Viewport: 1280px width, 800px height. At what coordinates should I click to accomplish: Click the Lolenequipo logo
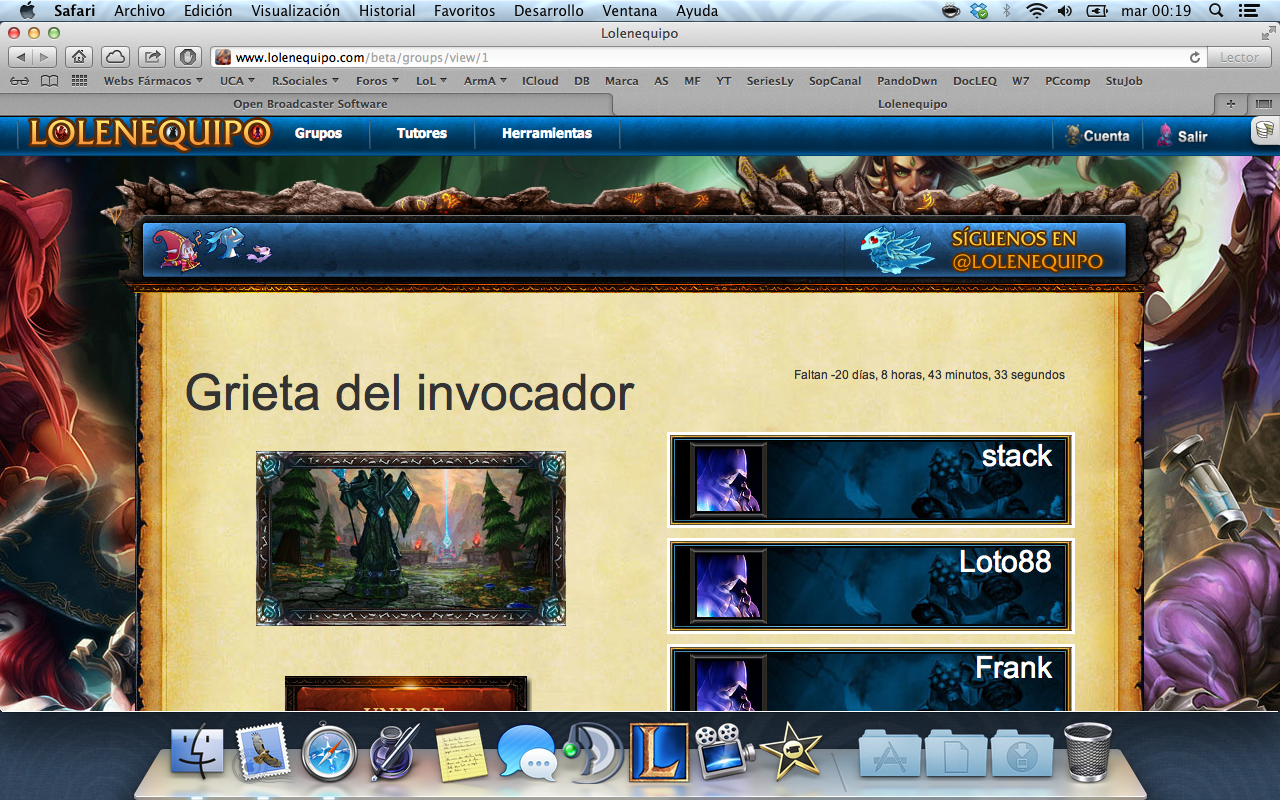[150, 133]
